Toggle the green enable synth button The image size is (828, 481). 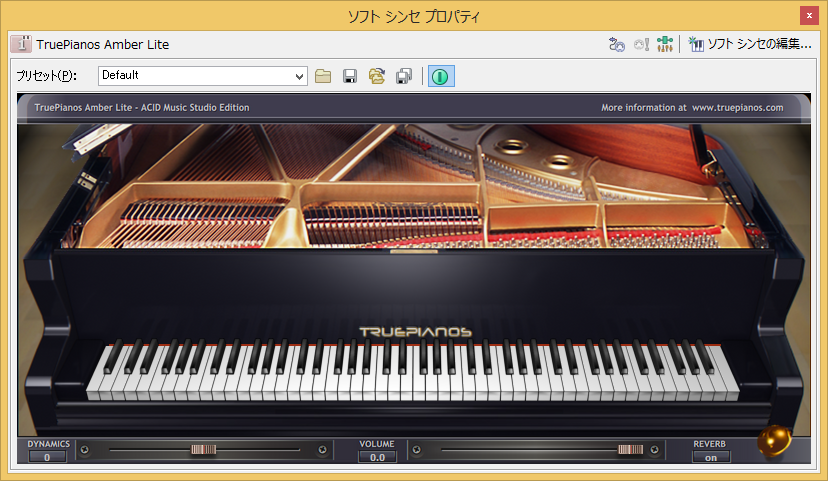(x=441, y=77)
